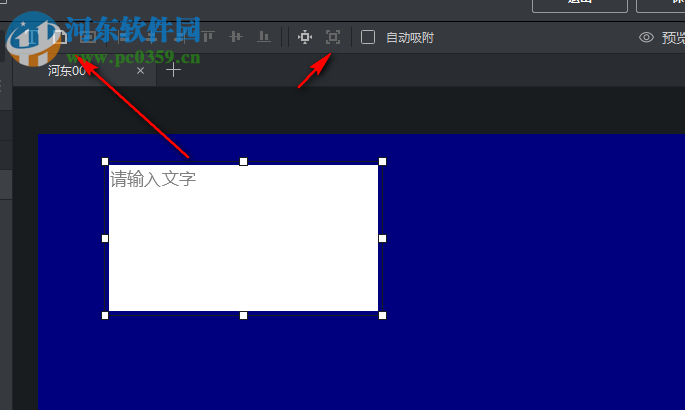
Task: Click the align bottom edges icon
Action: (264, 37)
